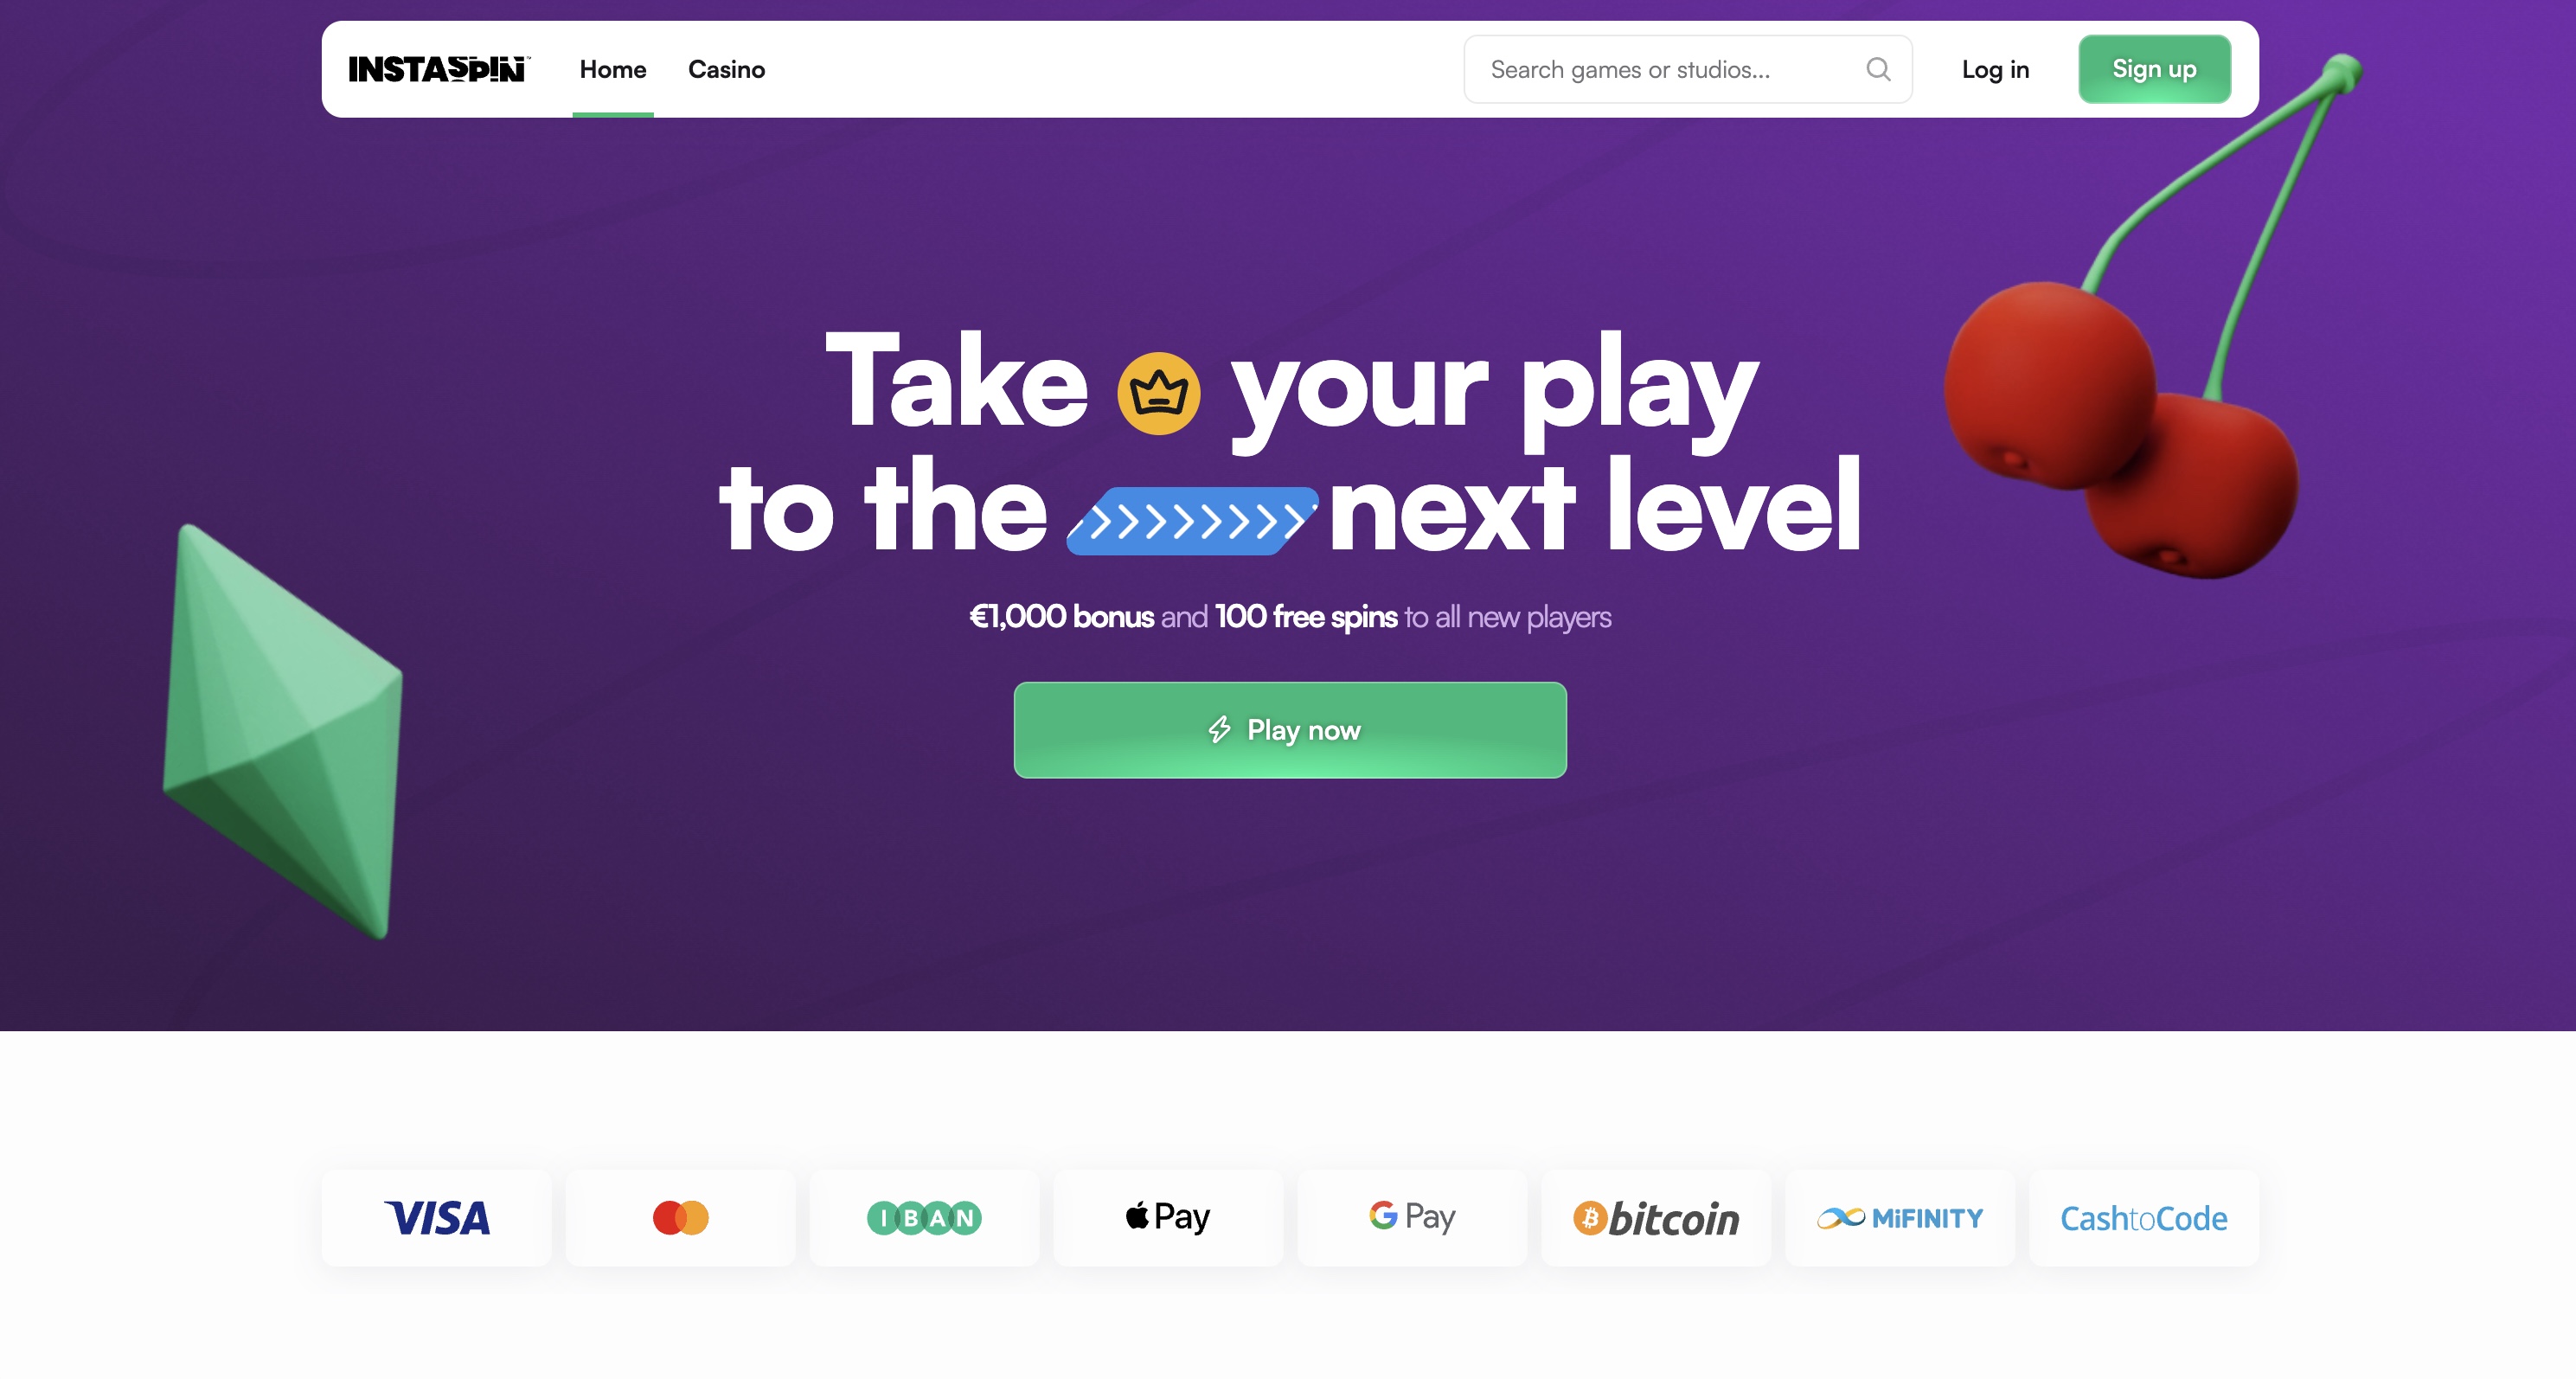Click the crown emoji in headline
Viewport: 2576px width, 1379px height.
click(x=1158, y=393)
